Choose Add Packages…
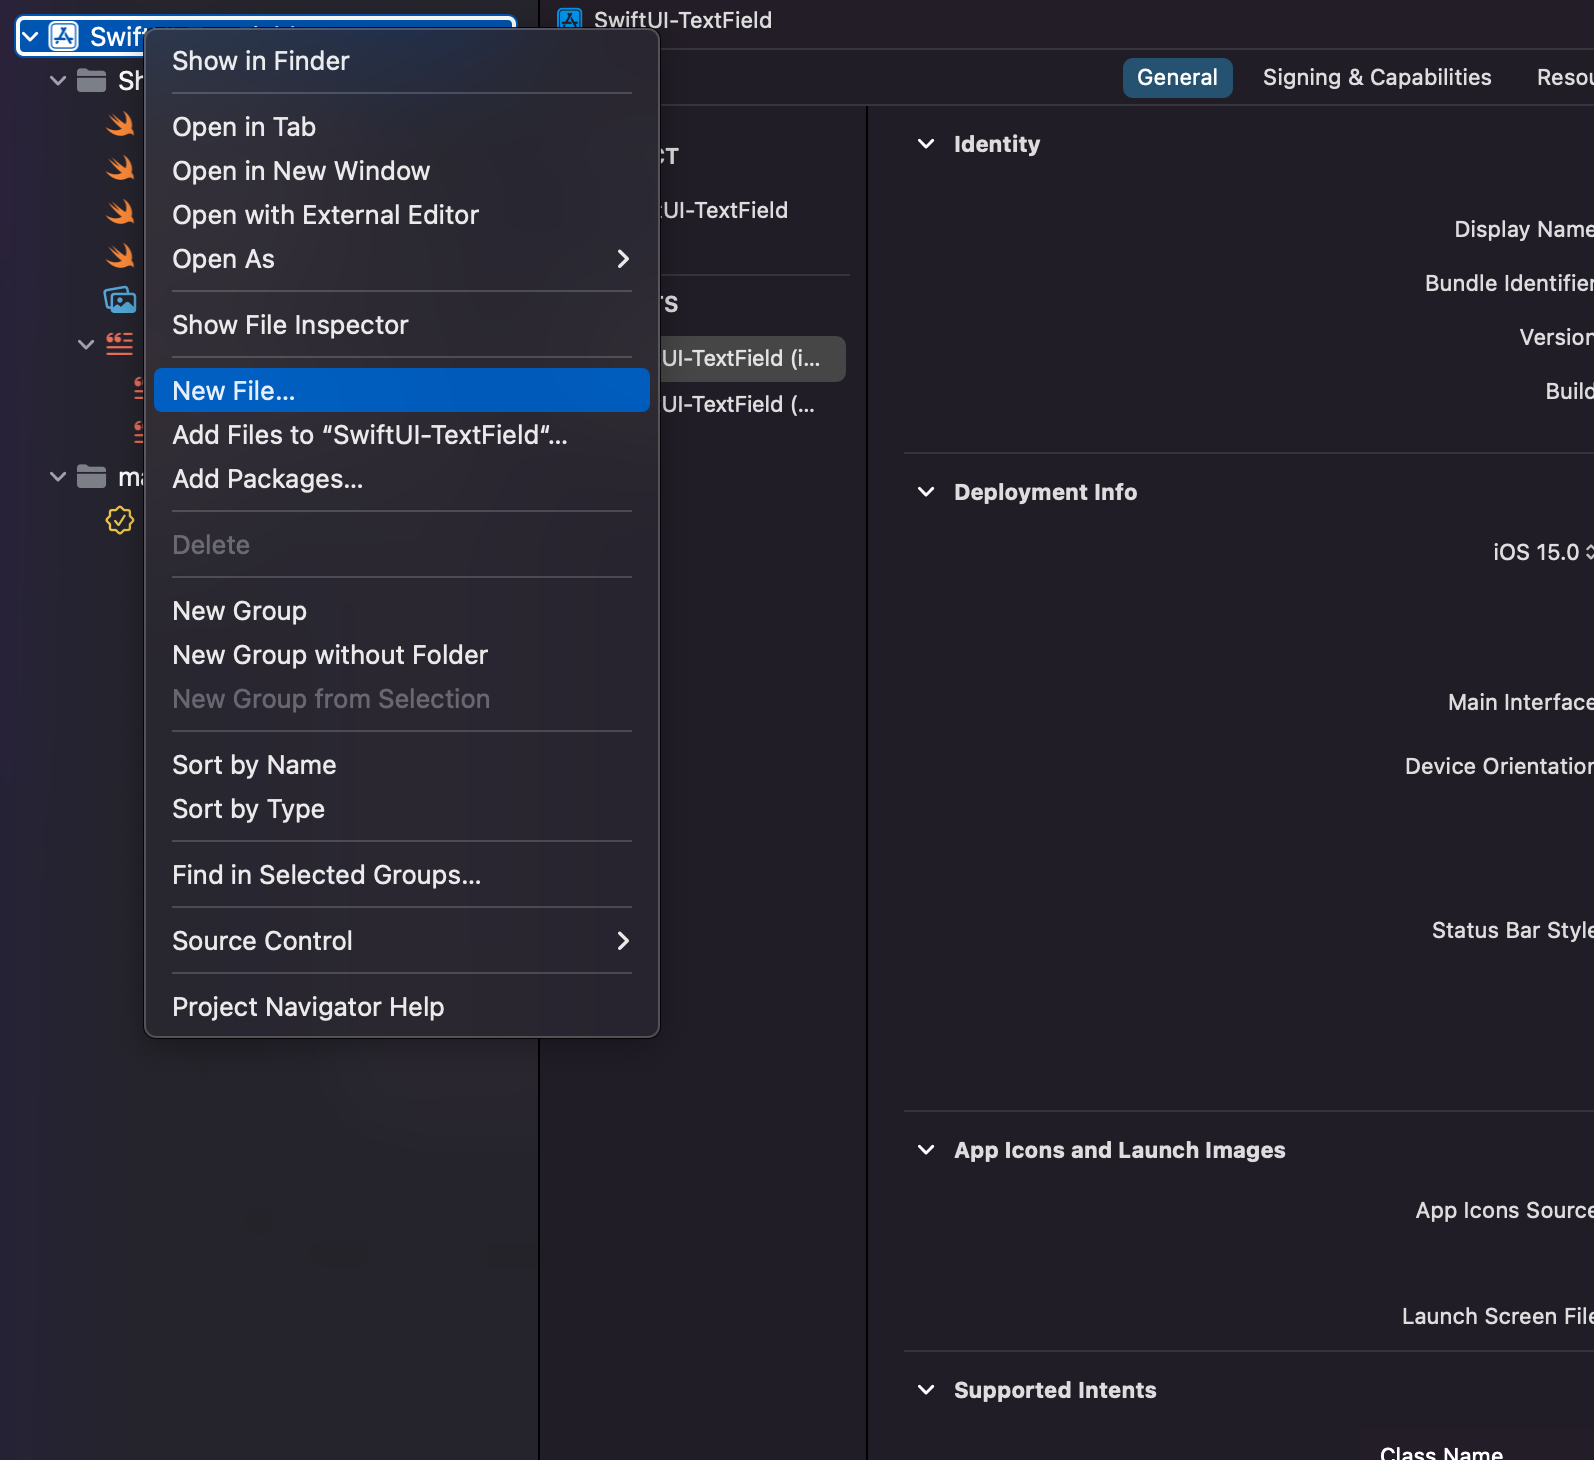The image size is (1594, 1460). pos(402,479)
